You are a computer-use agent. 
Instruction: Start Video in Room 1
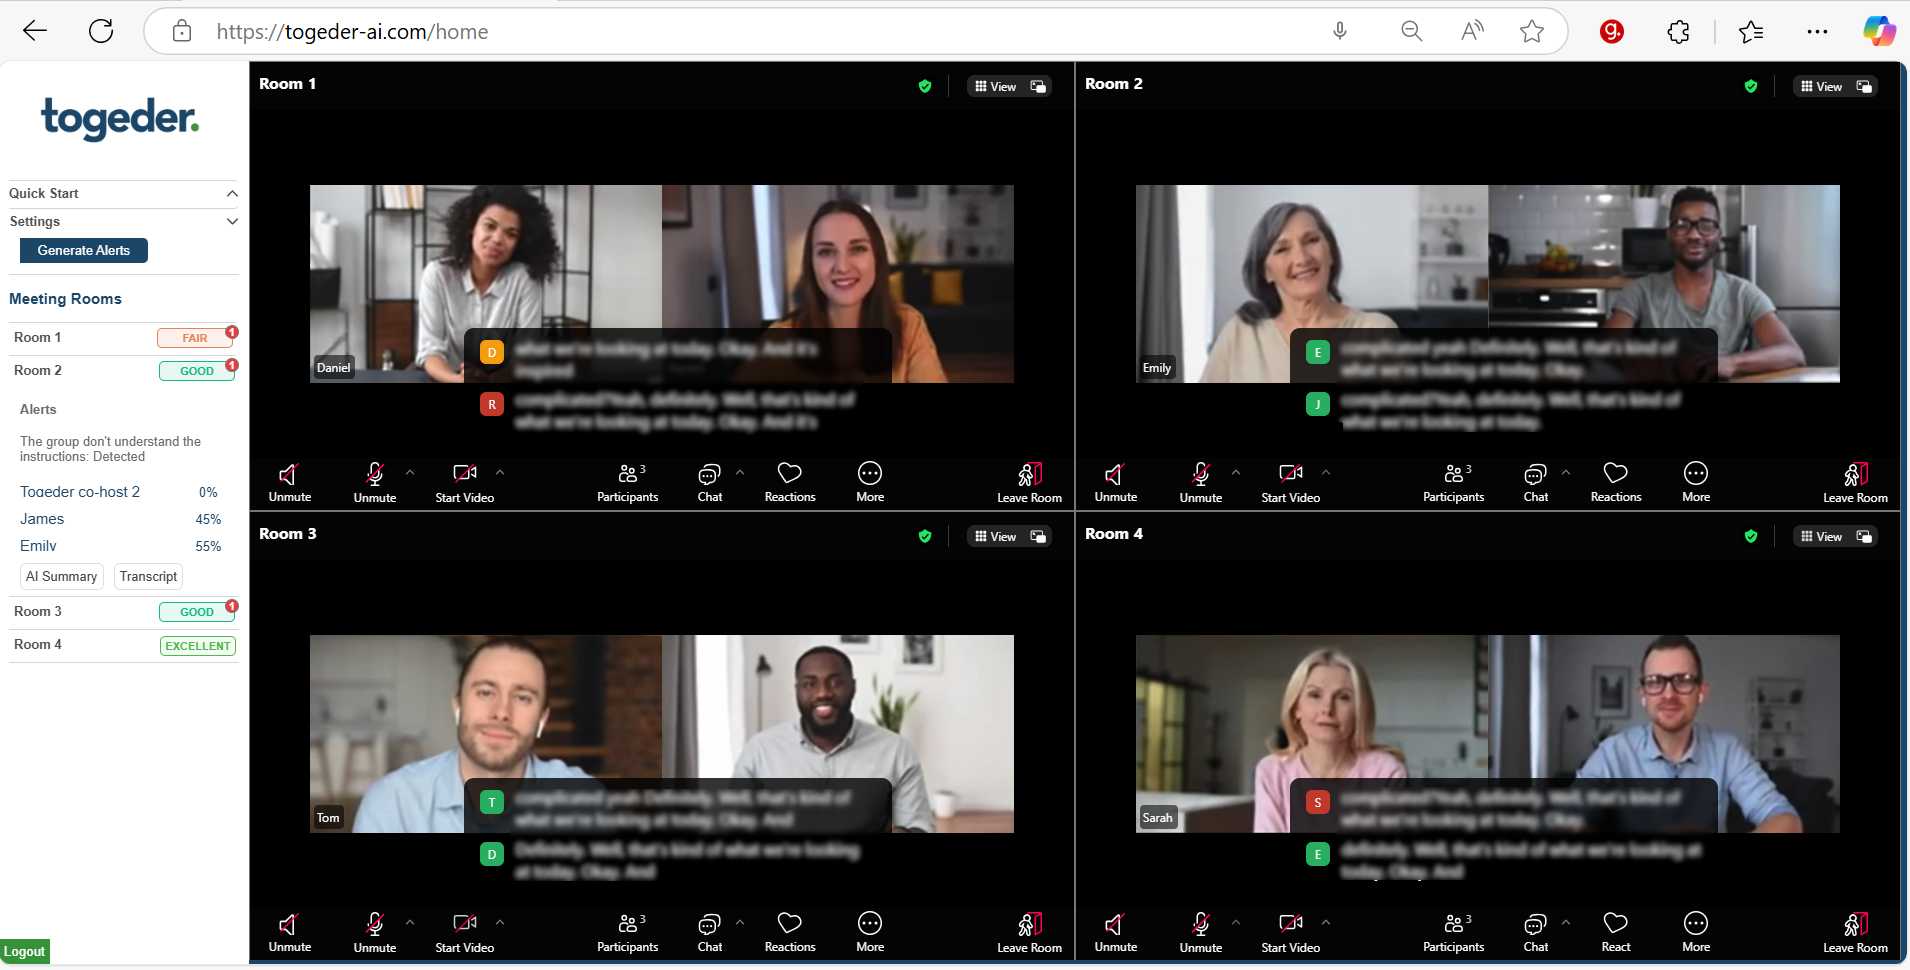pyautogui.click(x=465, y=482)
